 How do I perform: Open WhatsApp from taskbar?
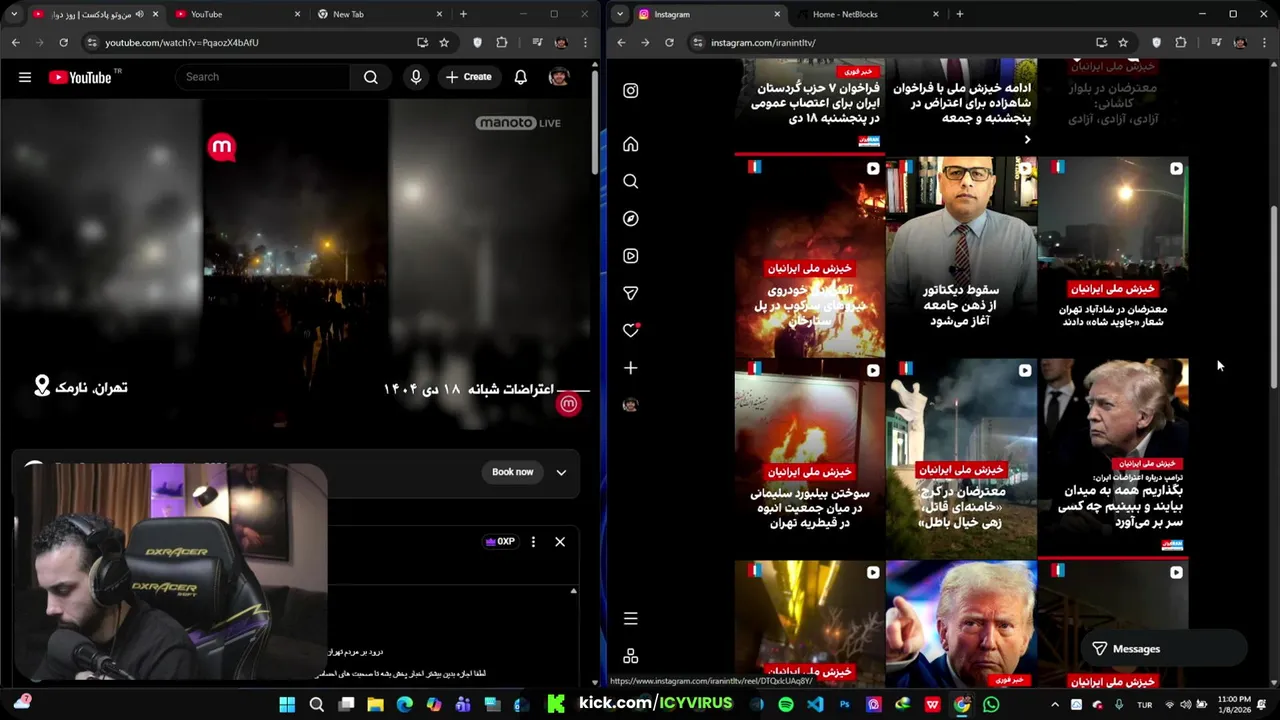click(991, 705)
